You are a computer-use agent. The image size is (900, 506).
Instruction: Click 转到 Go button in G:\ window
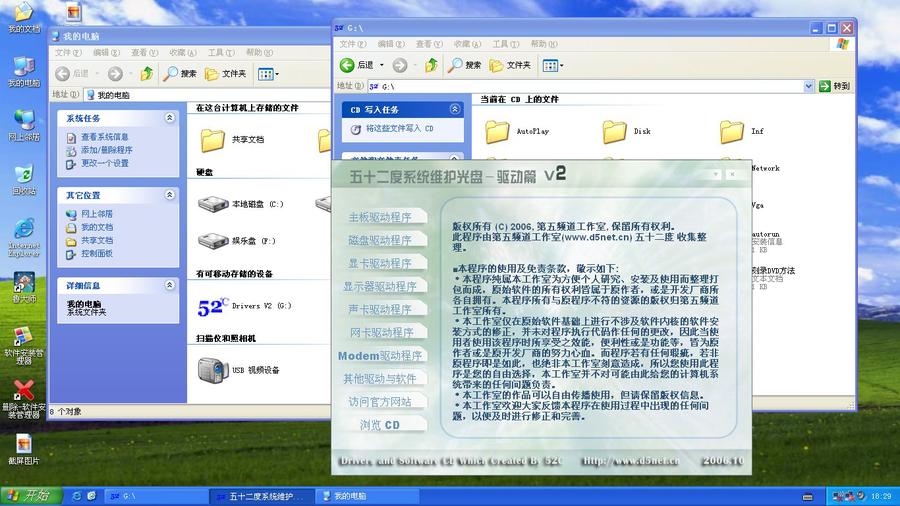[x=835, y=86]
